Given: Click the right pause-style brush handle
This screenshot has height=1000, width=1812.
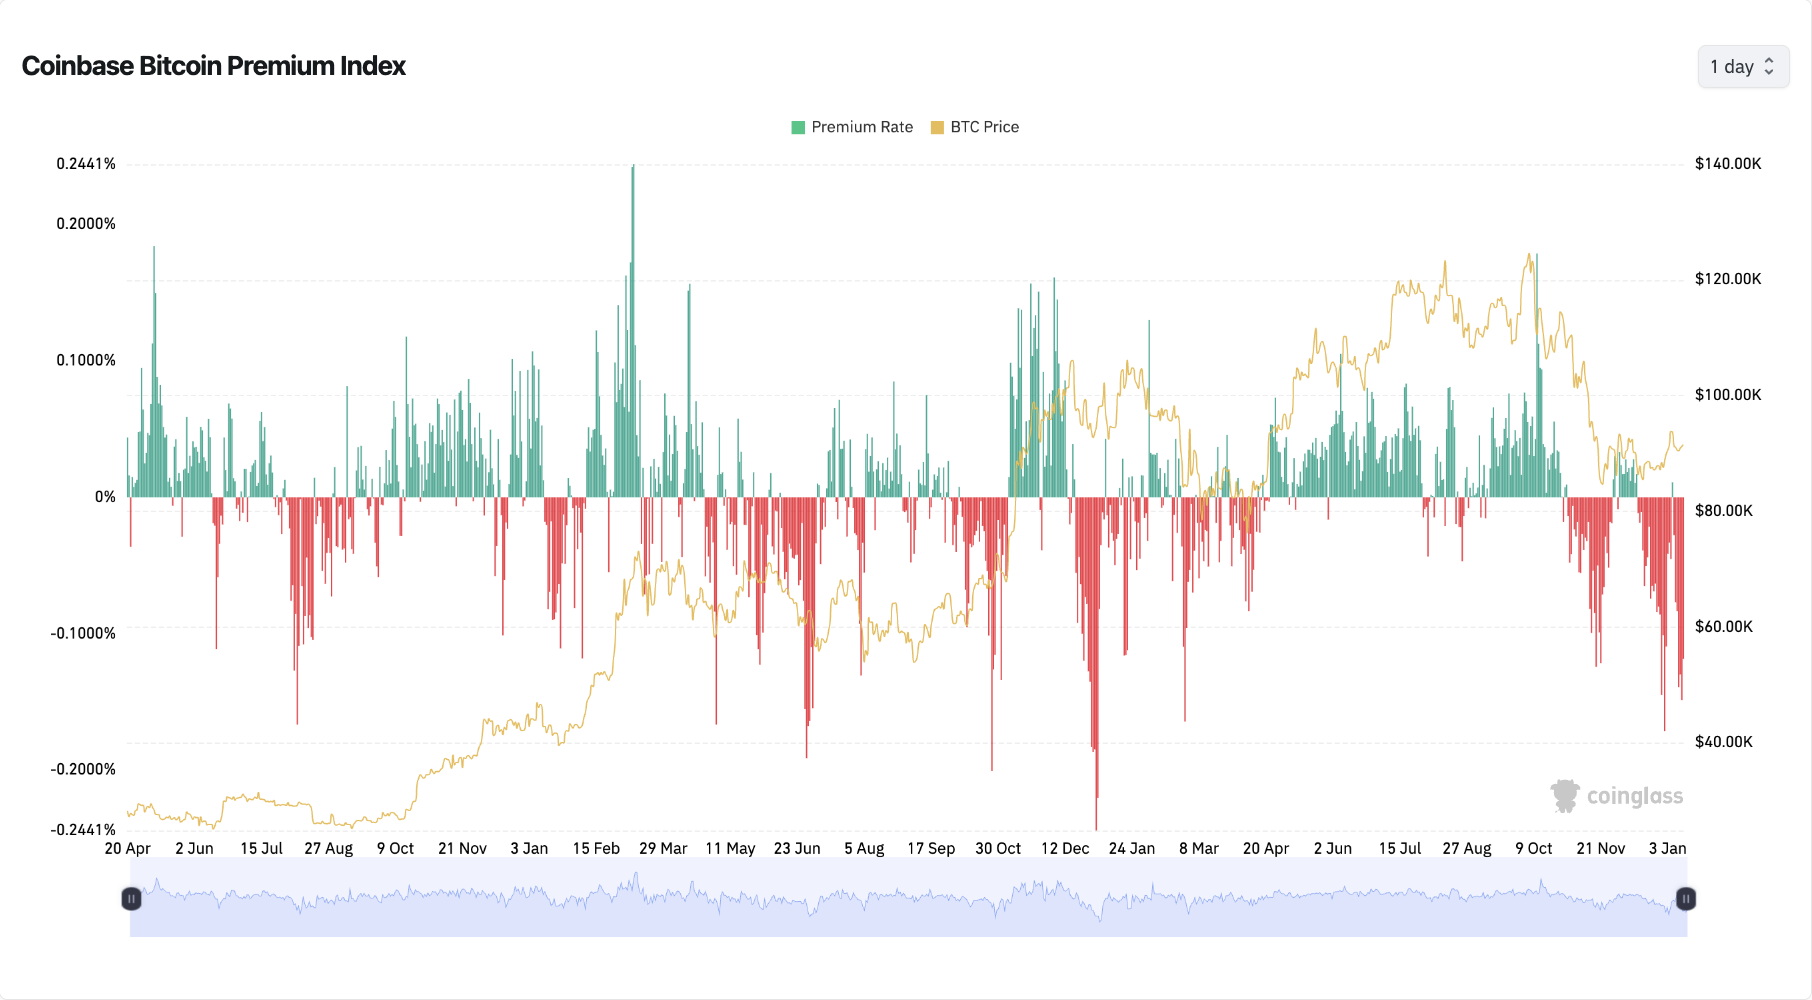Looking at the screenshot, I should coord(1684,898).
